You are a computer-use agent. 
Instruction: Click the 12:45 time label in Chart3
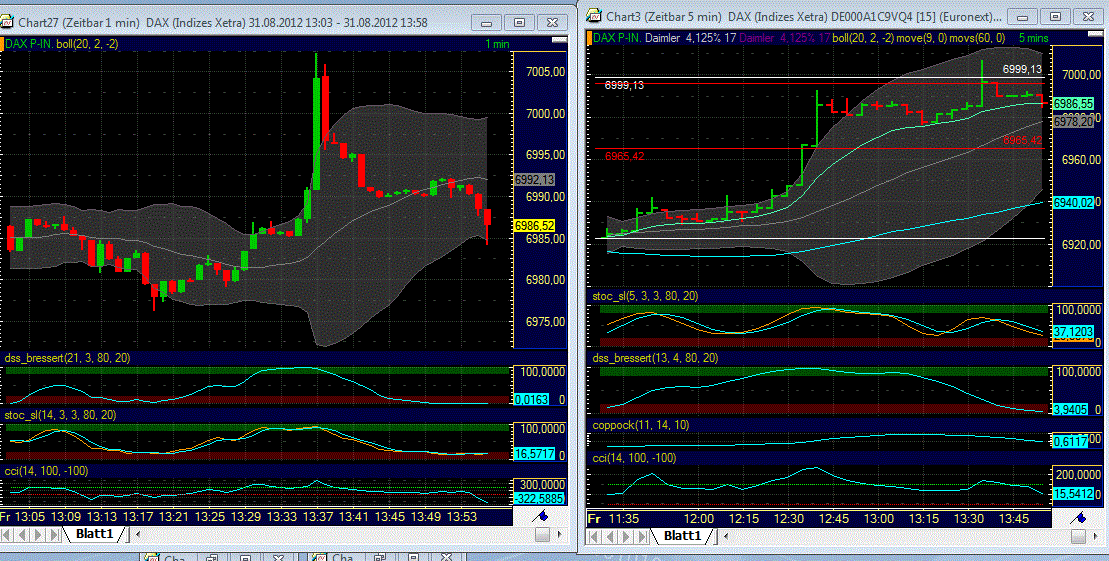pyautogui.click(x=834, y=519)
